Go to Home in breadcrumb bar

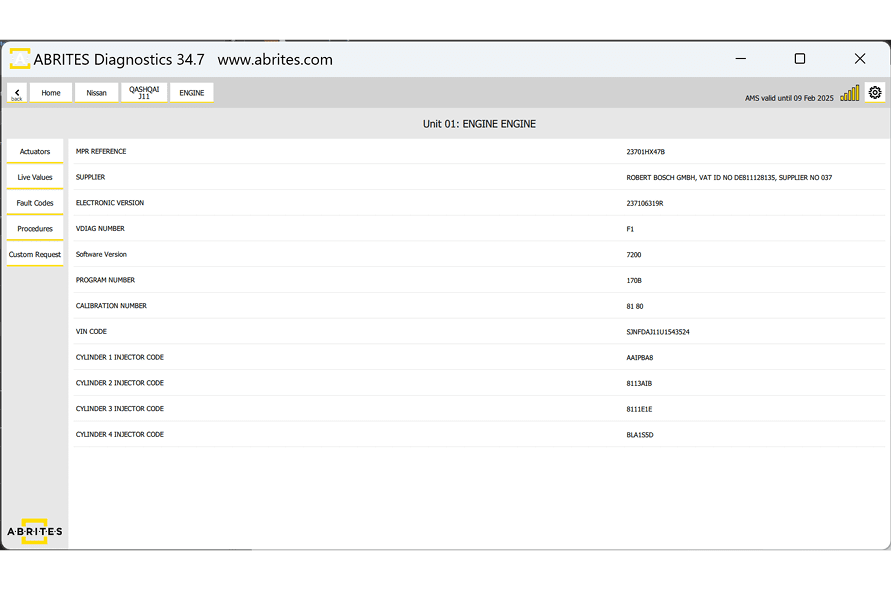coord(51,93)
